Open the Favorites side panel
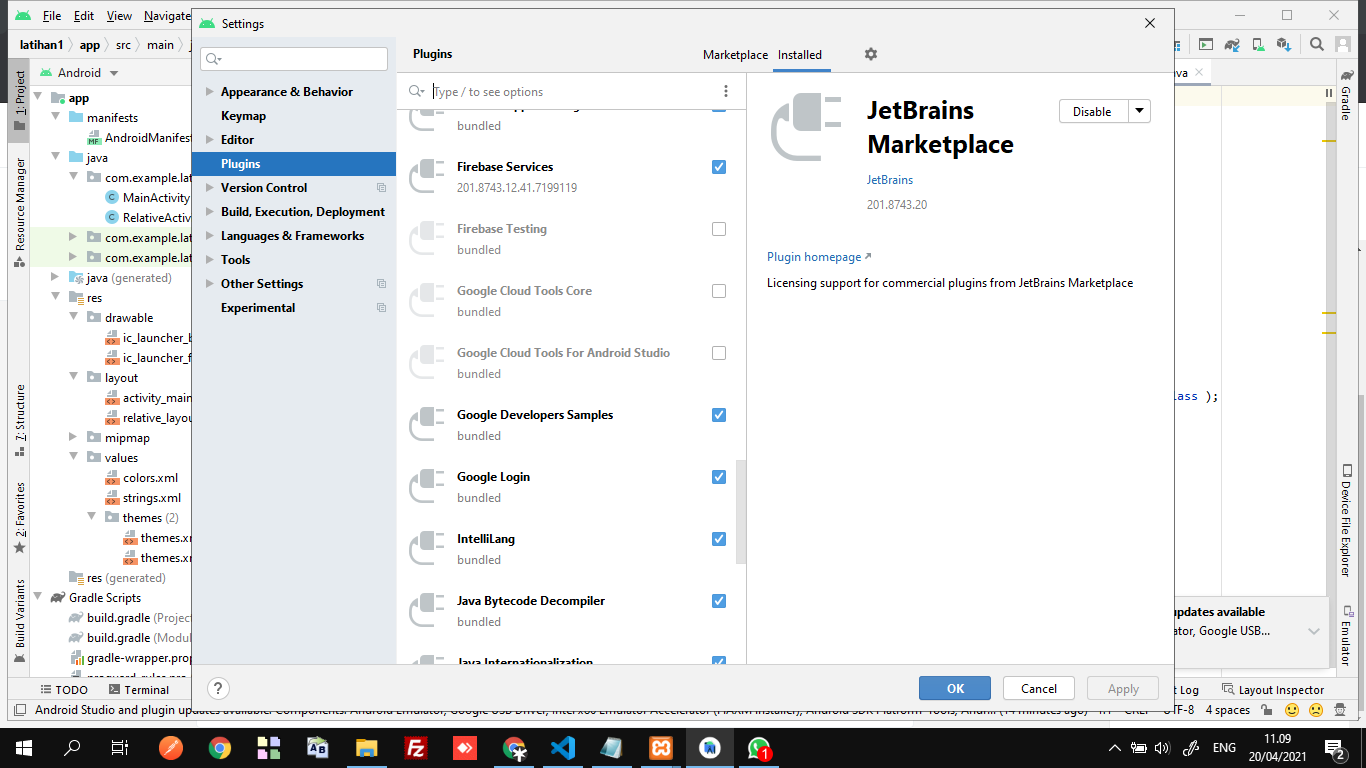This screenshot has width=1366, height=768. [20, 518]
